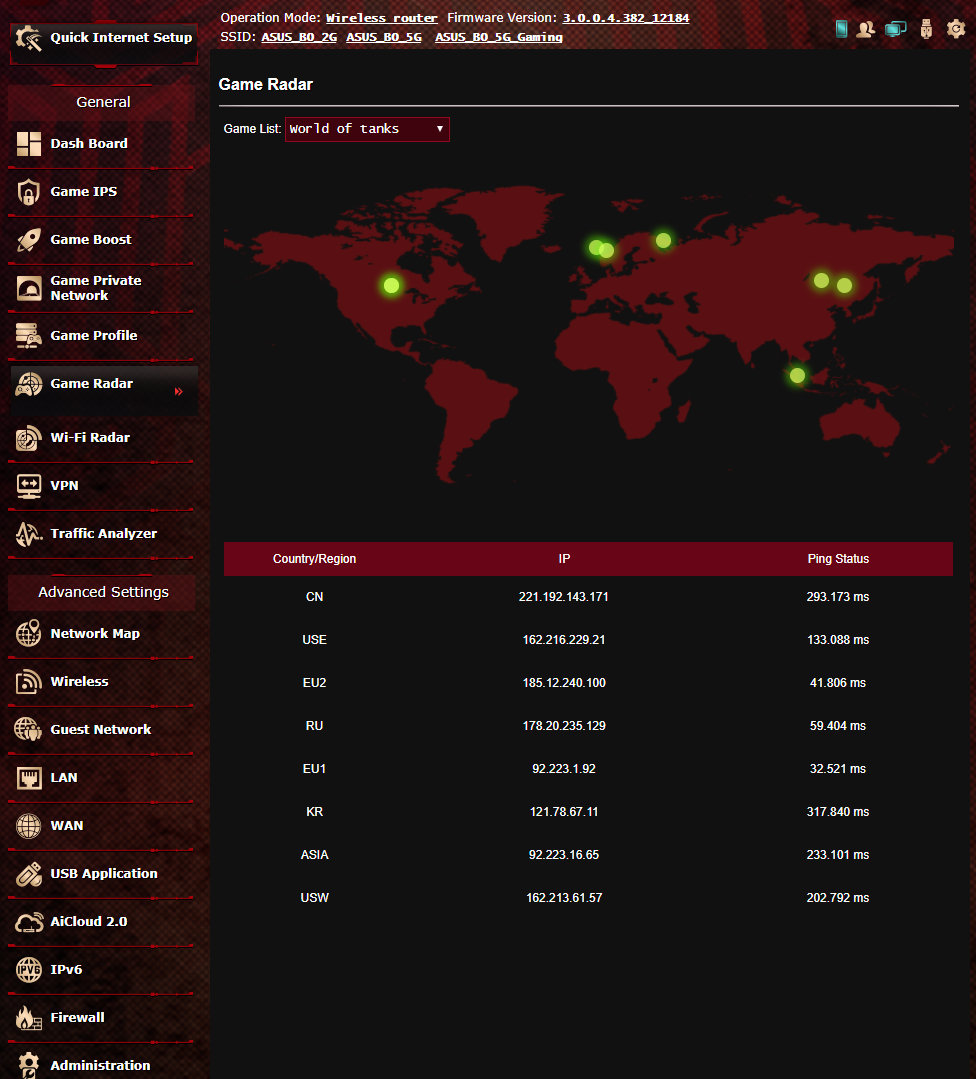This screenshot has height=1079, width=976.
Task: Go to the VPN menu label
Action: pos(64,486)
